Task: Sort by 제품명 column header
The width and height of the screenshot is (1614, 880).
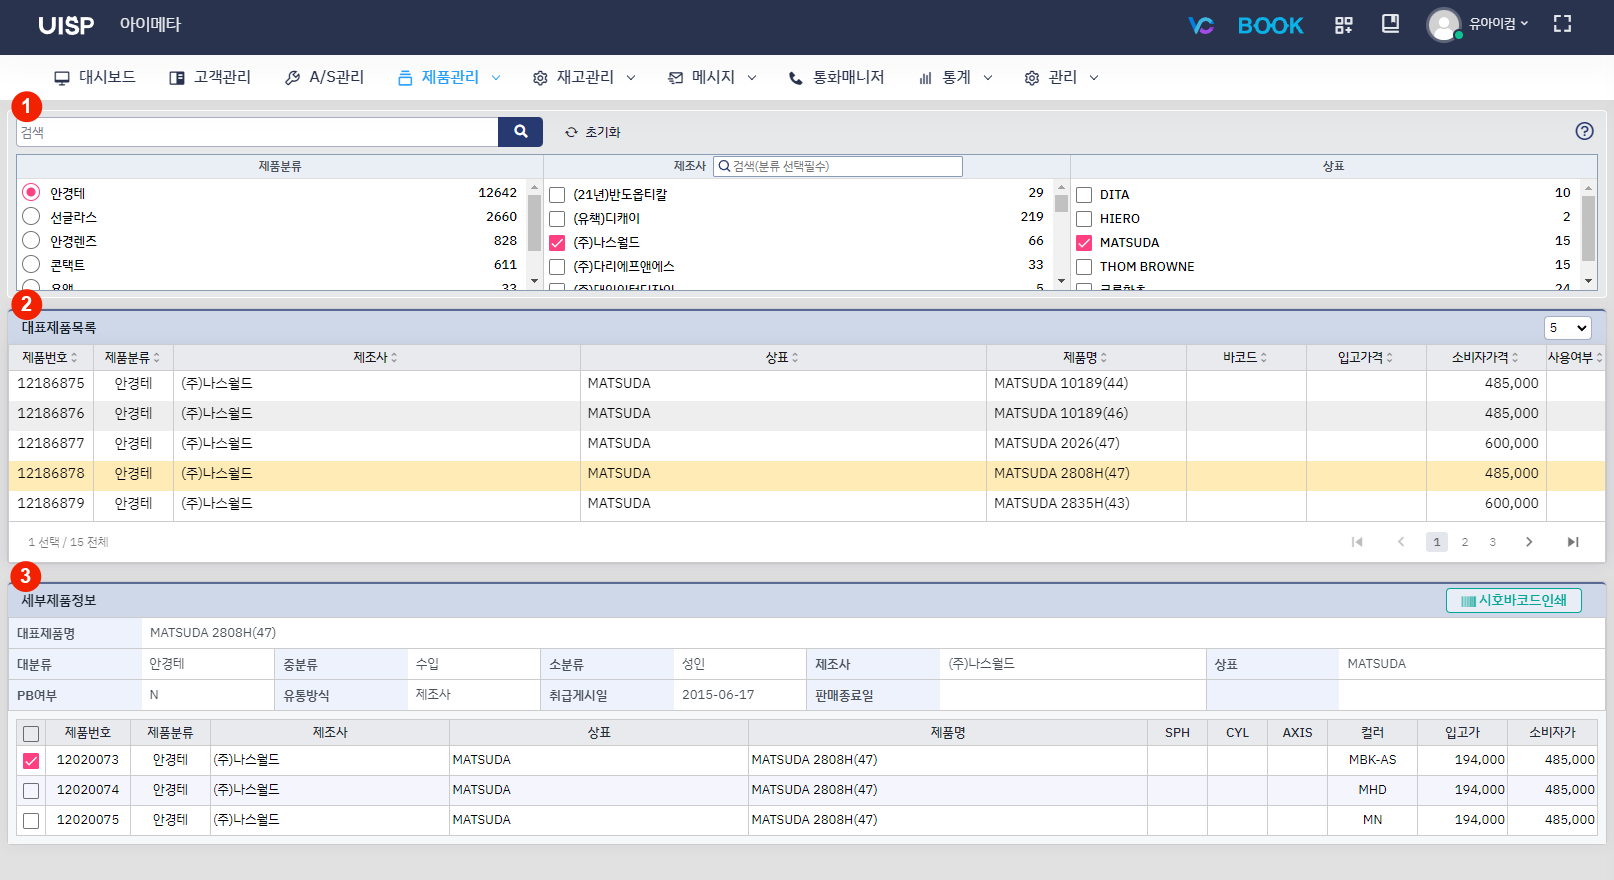Action: 1085,358
